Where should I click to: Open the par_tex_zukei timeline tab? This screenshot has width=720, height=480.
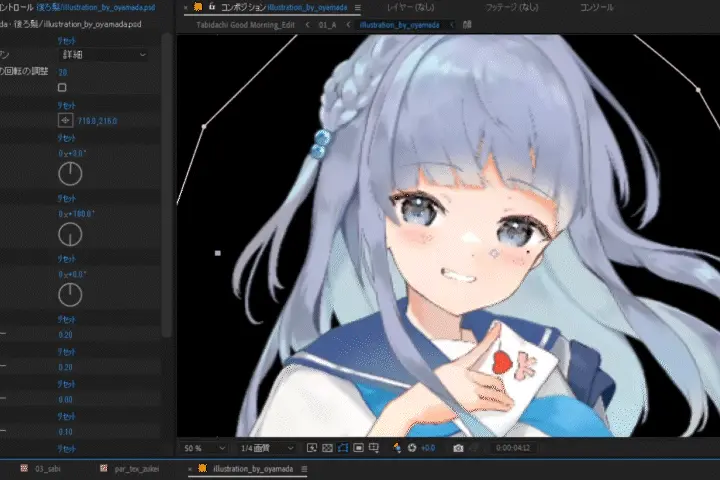pyautogui.click(x=137, y=469)
